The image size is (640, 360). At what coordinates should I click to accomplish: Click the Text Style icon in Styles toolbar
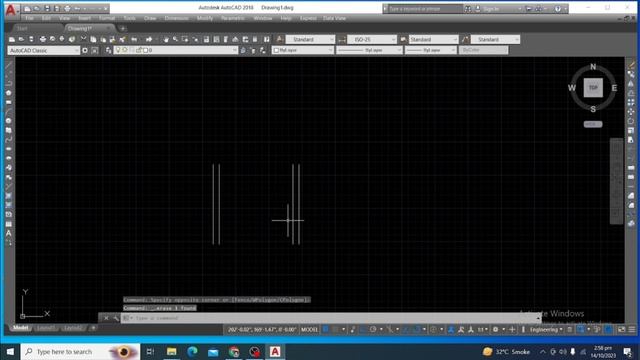[x=280, y=39]
